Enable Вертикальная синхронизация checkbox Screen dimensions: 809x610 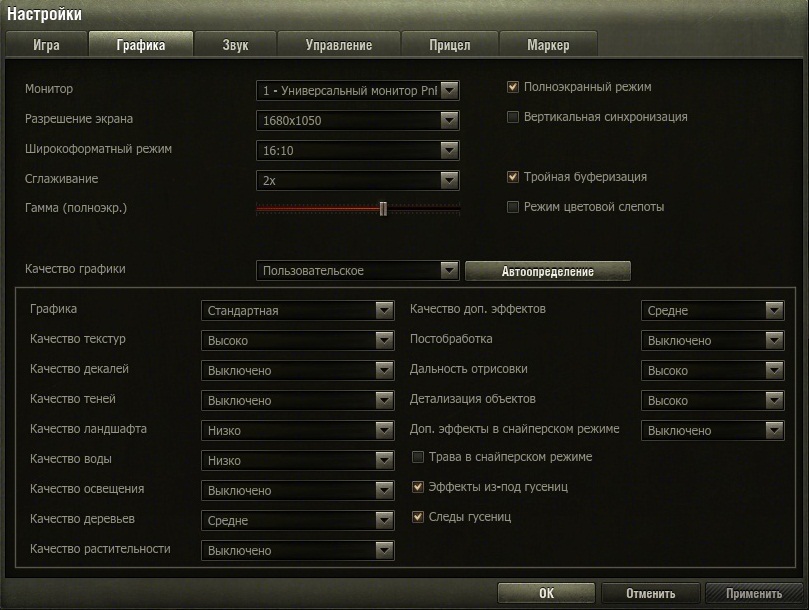coord(514,117)
